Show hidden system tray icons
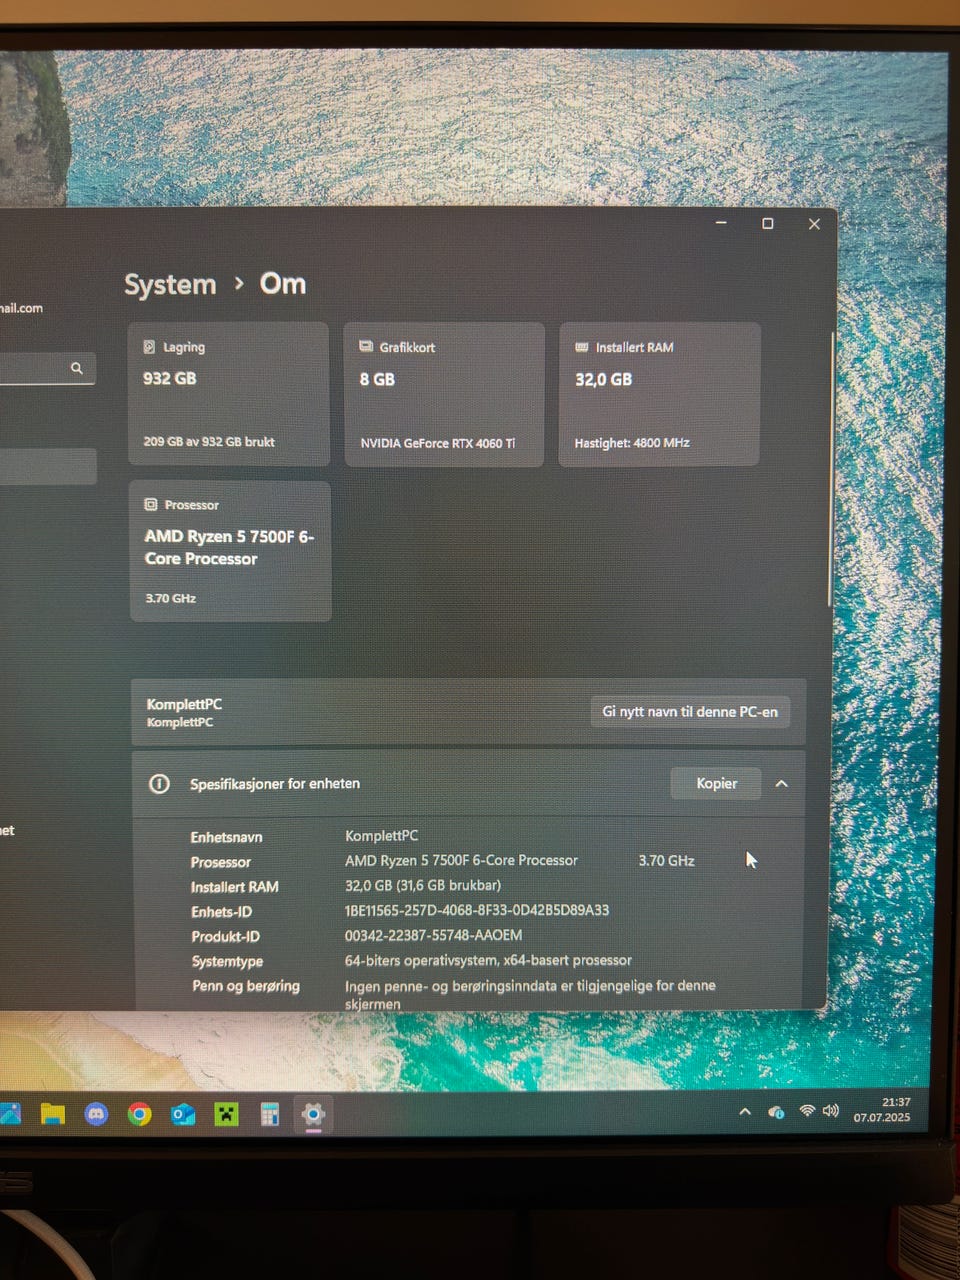Screen dimensions: 960x1280 tap(745, 1112)
